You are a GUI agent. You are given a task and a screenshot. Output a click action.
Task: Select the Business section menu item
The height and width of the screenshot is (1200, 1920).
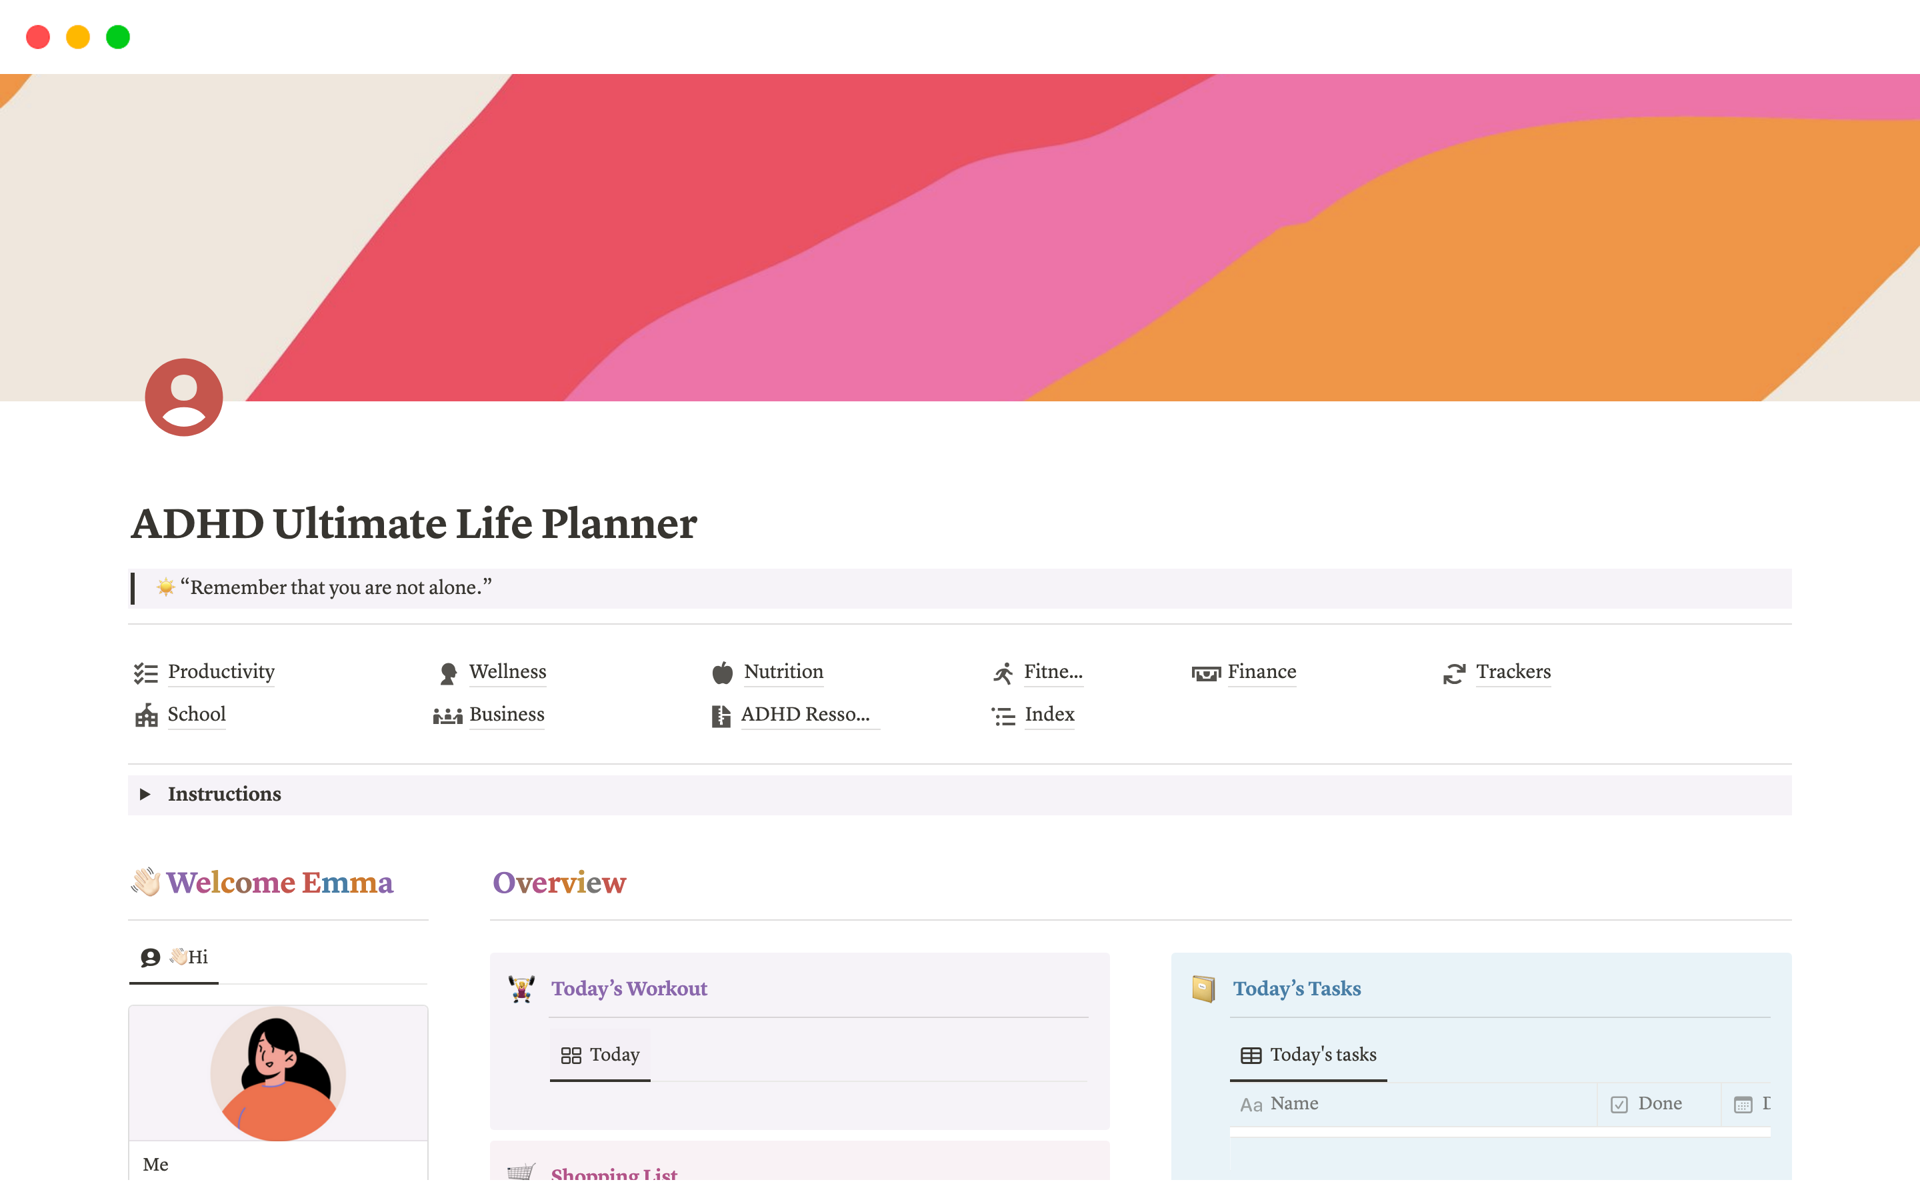[x=506, y=713]
